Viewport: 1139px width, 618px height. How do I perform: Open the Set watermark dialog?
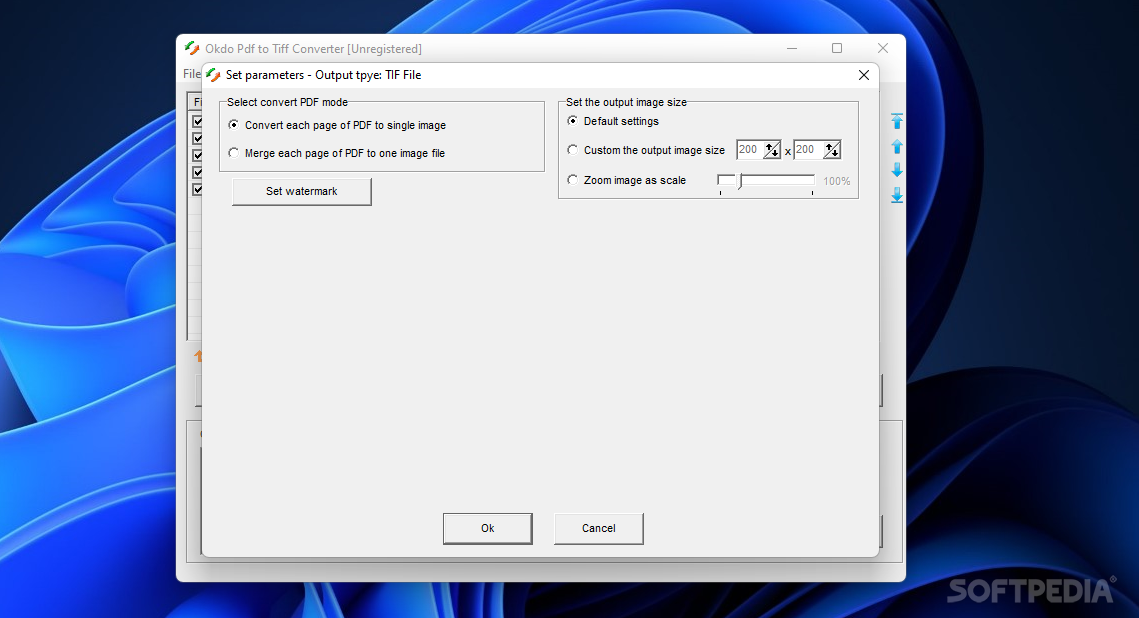pyautogui.click(x=301, y=192)
